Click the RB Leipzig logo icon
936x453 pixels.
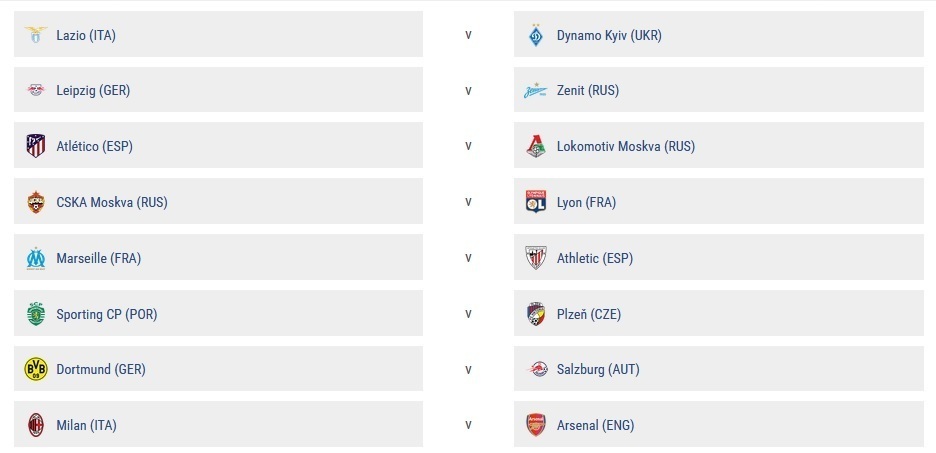(36, 90)
